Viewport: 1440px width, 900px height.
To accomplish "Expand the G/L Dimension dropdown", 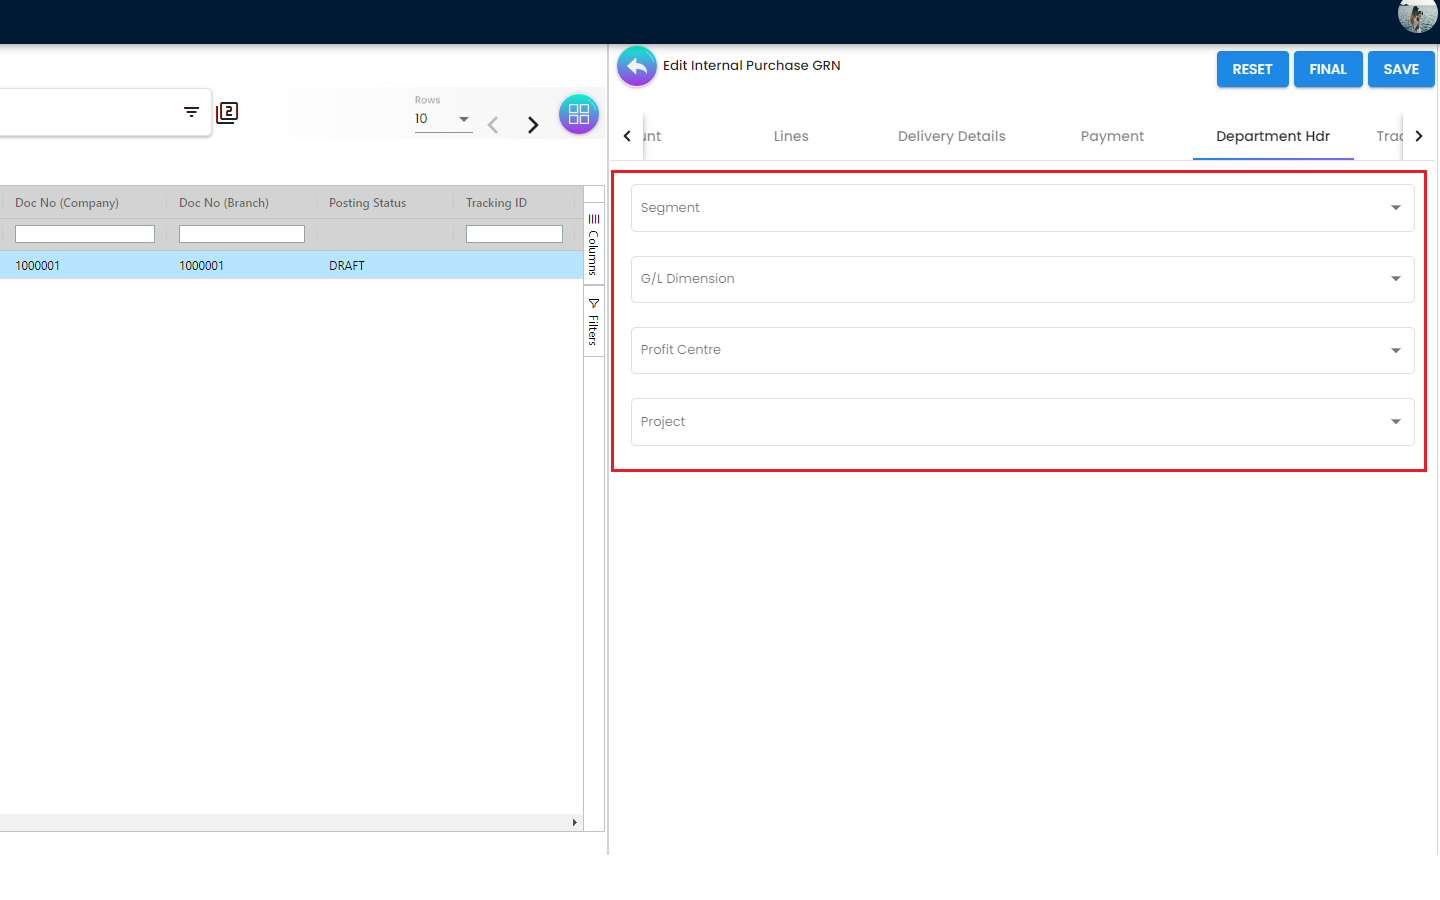I will (1022, 279).
